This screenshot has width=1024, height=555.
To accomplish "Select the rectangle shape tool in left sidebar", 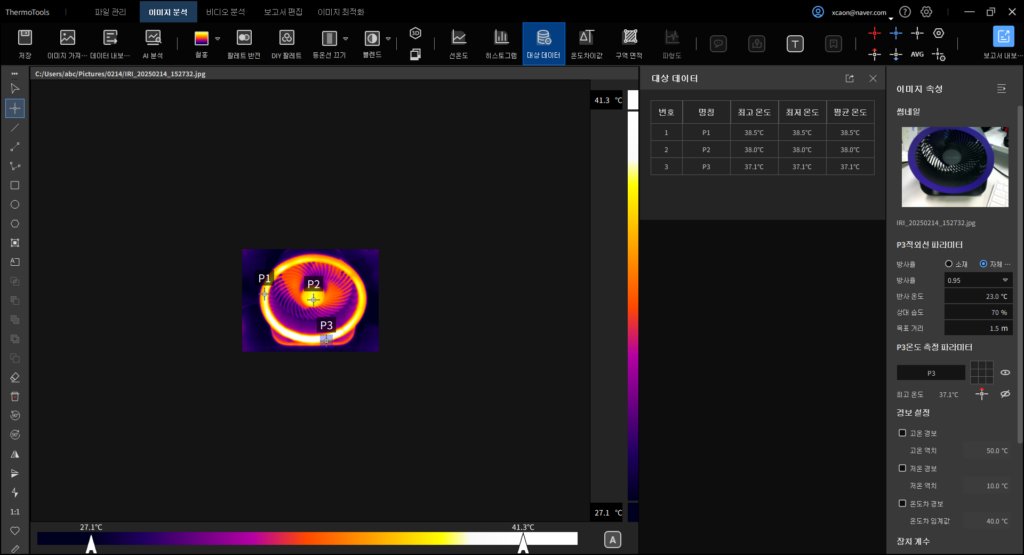I will tap(15, 185).
